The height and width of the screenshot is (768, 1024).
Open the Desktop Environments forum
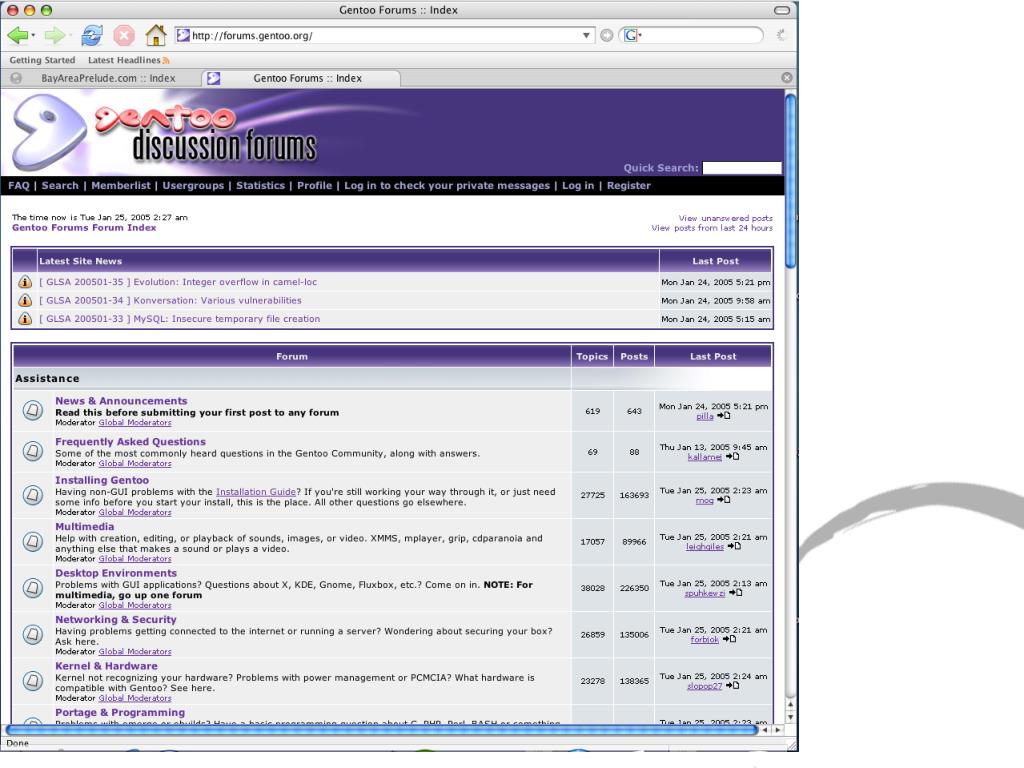point(116,573)
